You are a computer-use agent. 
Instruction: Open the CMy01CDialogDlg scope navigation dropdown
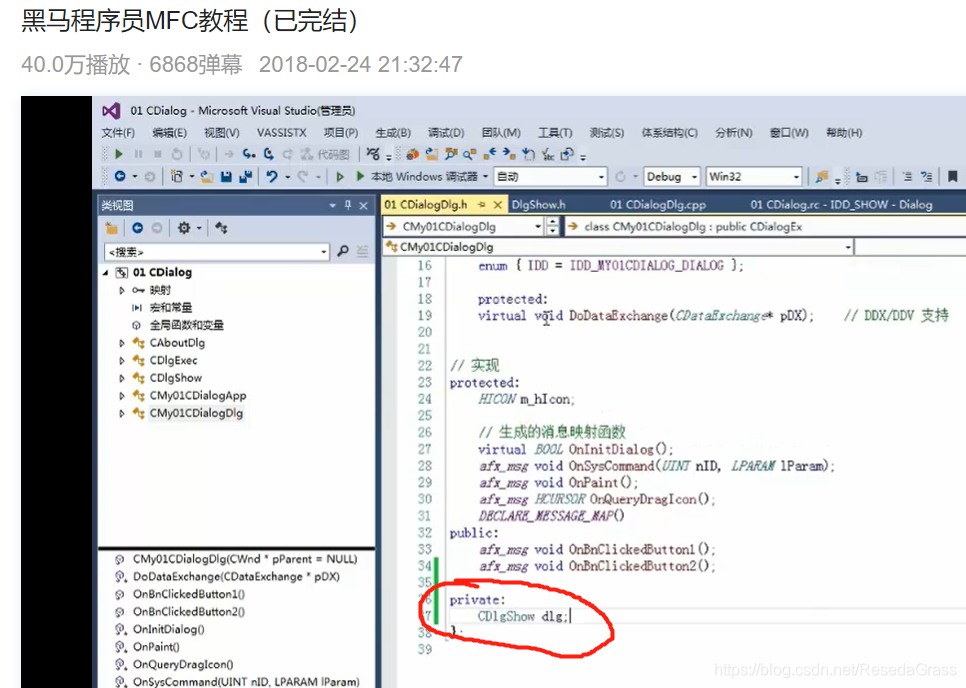pyautogui.click(x=463, y=227)
